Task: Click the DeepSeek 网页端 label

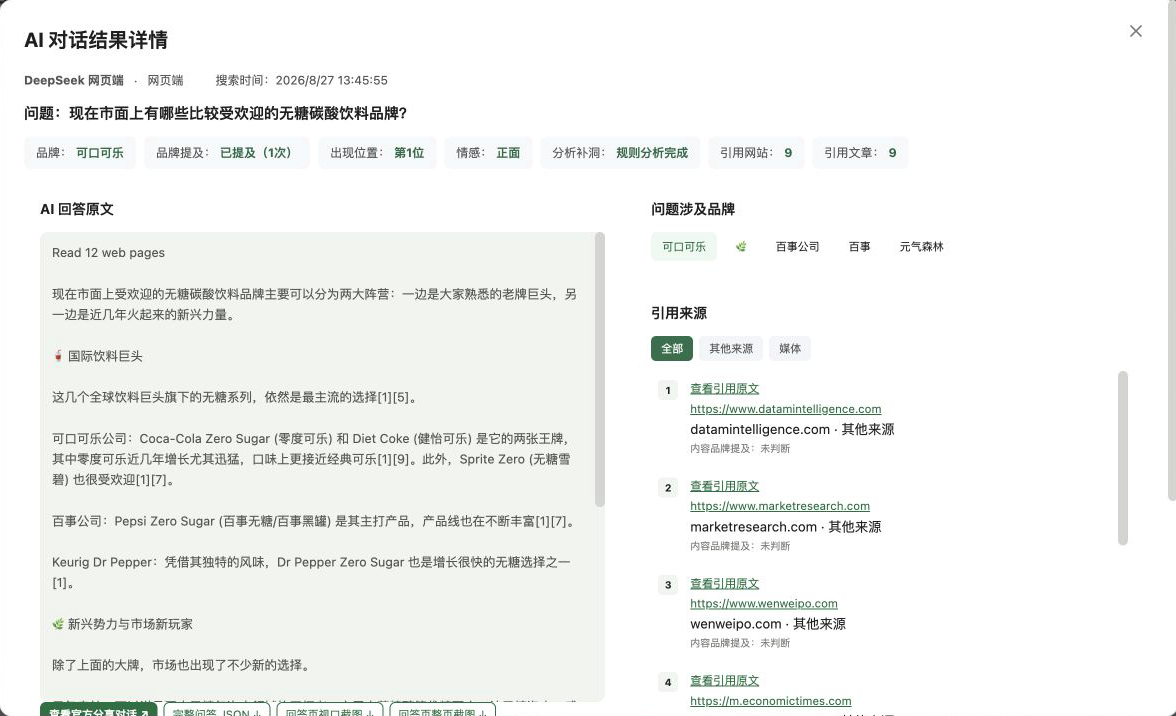Action: pos(74,80)
